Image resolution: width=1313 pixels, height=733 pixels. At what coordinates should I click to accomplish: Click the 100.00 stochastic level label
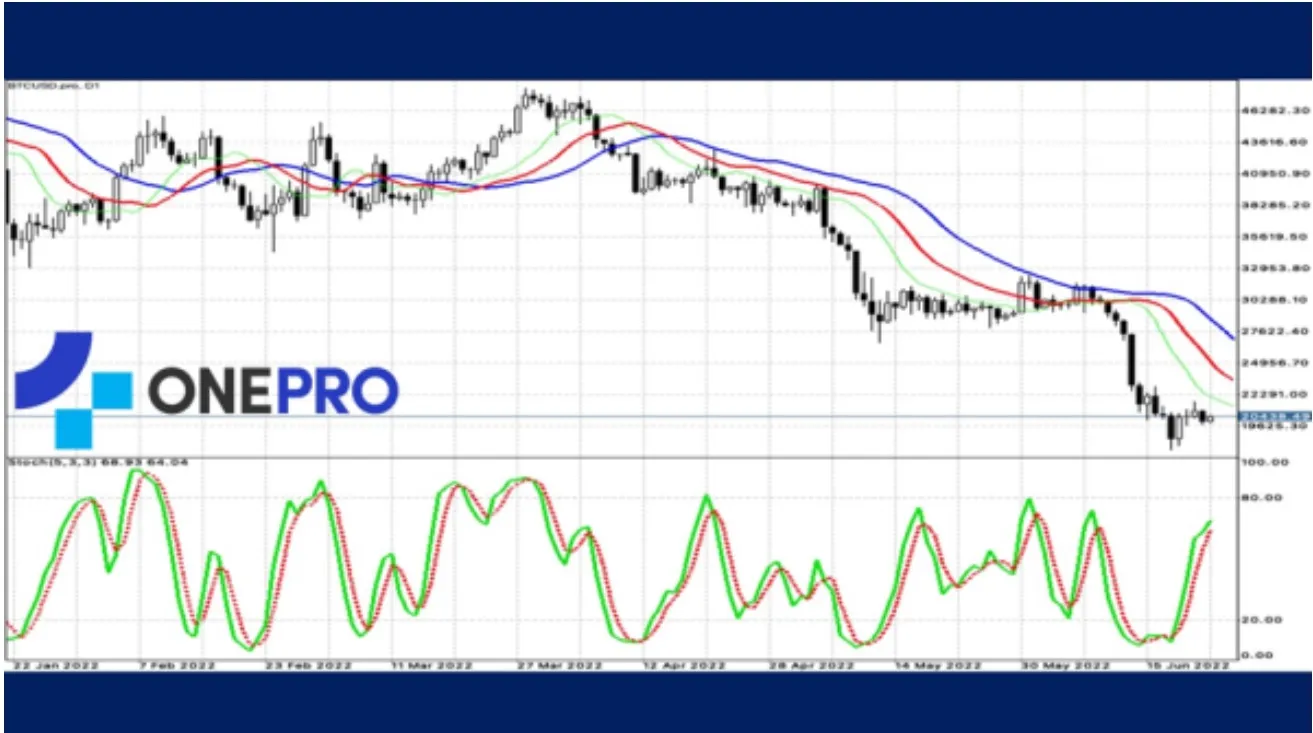point(1265,463)
